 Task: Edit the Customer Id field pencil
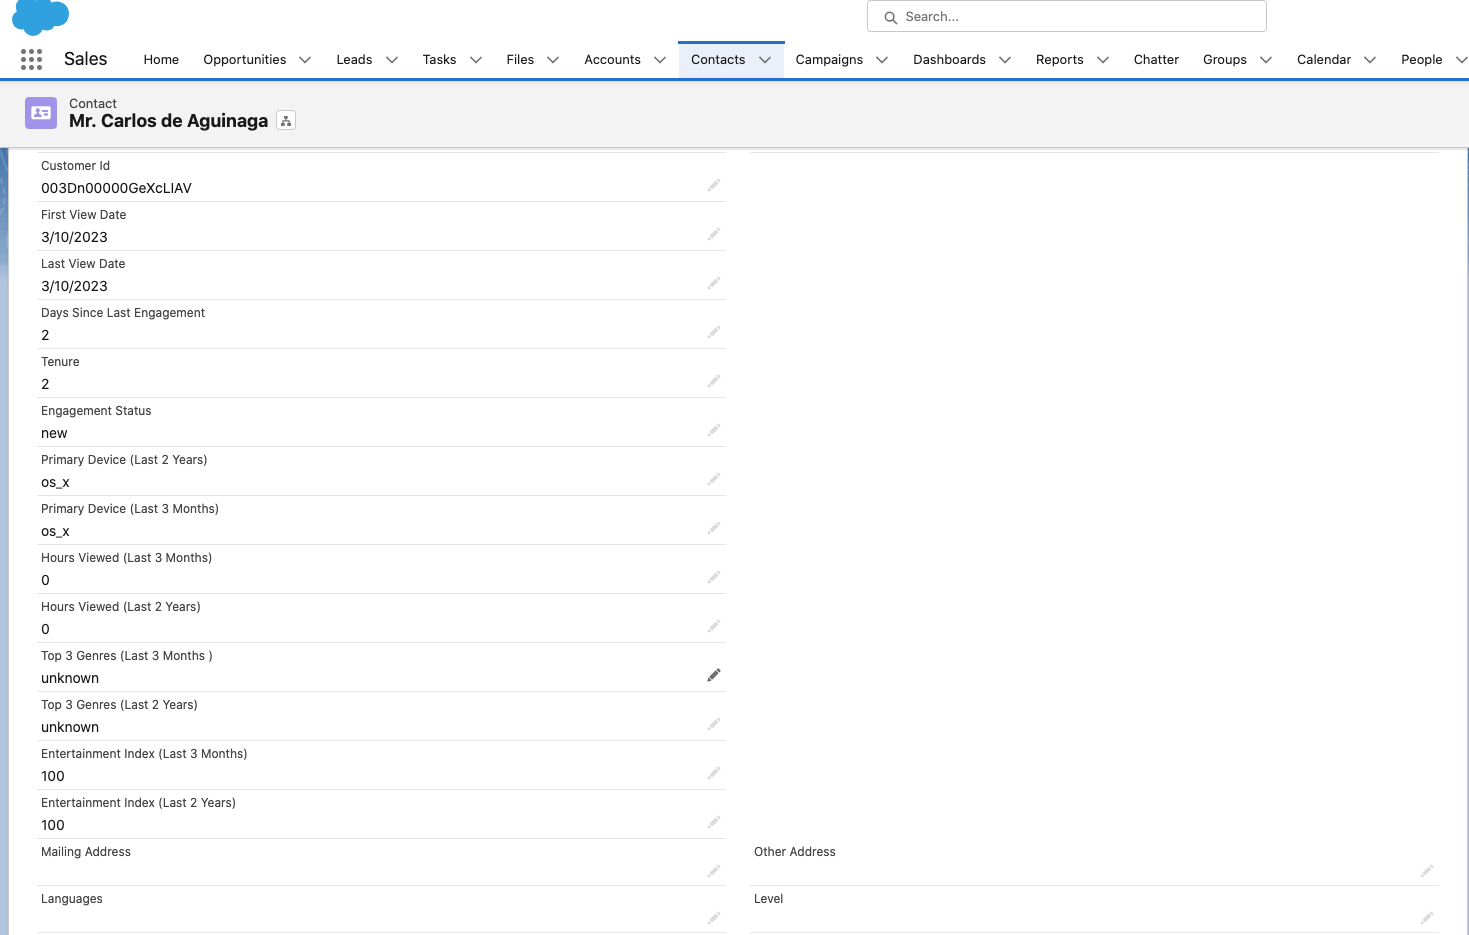pos(714,185)
